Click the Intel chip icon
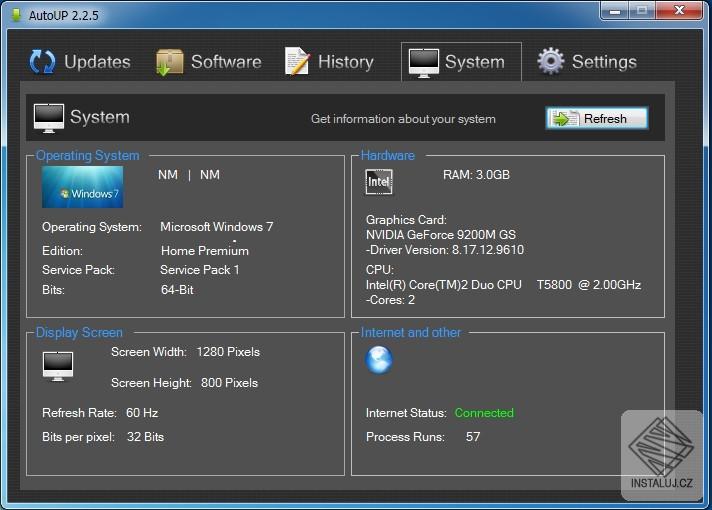The width and height of the screenshot is (712, 510). pos(379,181)
